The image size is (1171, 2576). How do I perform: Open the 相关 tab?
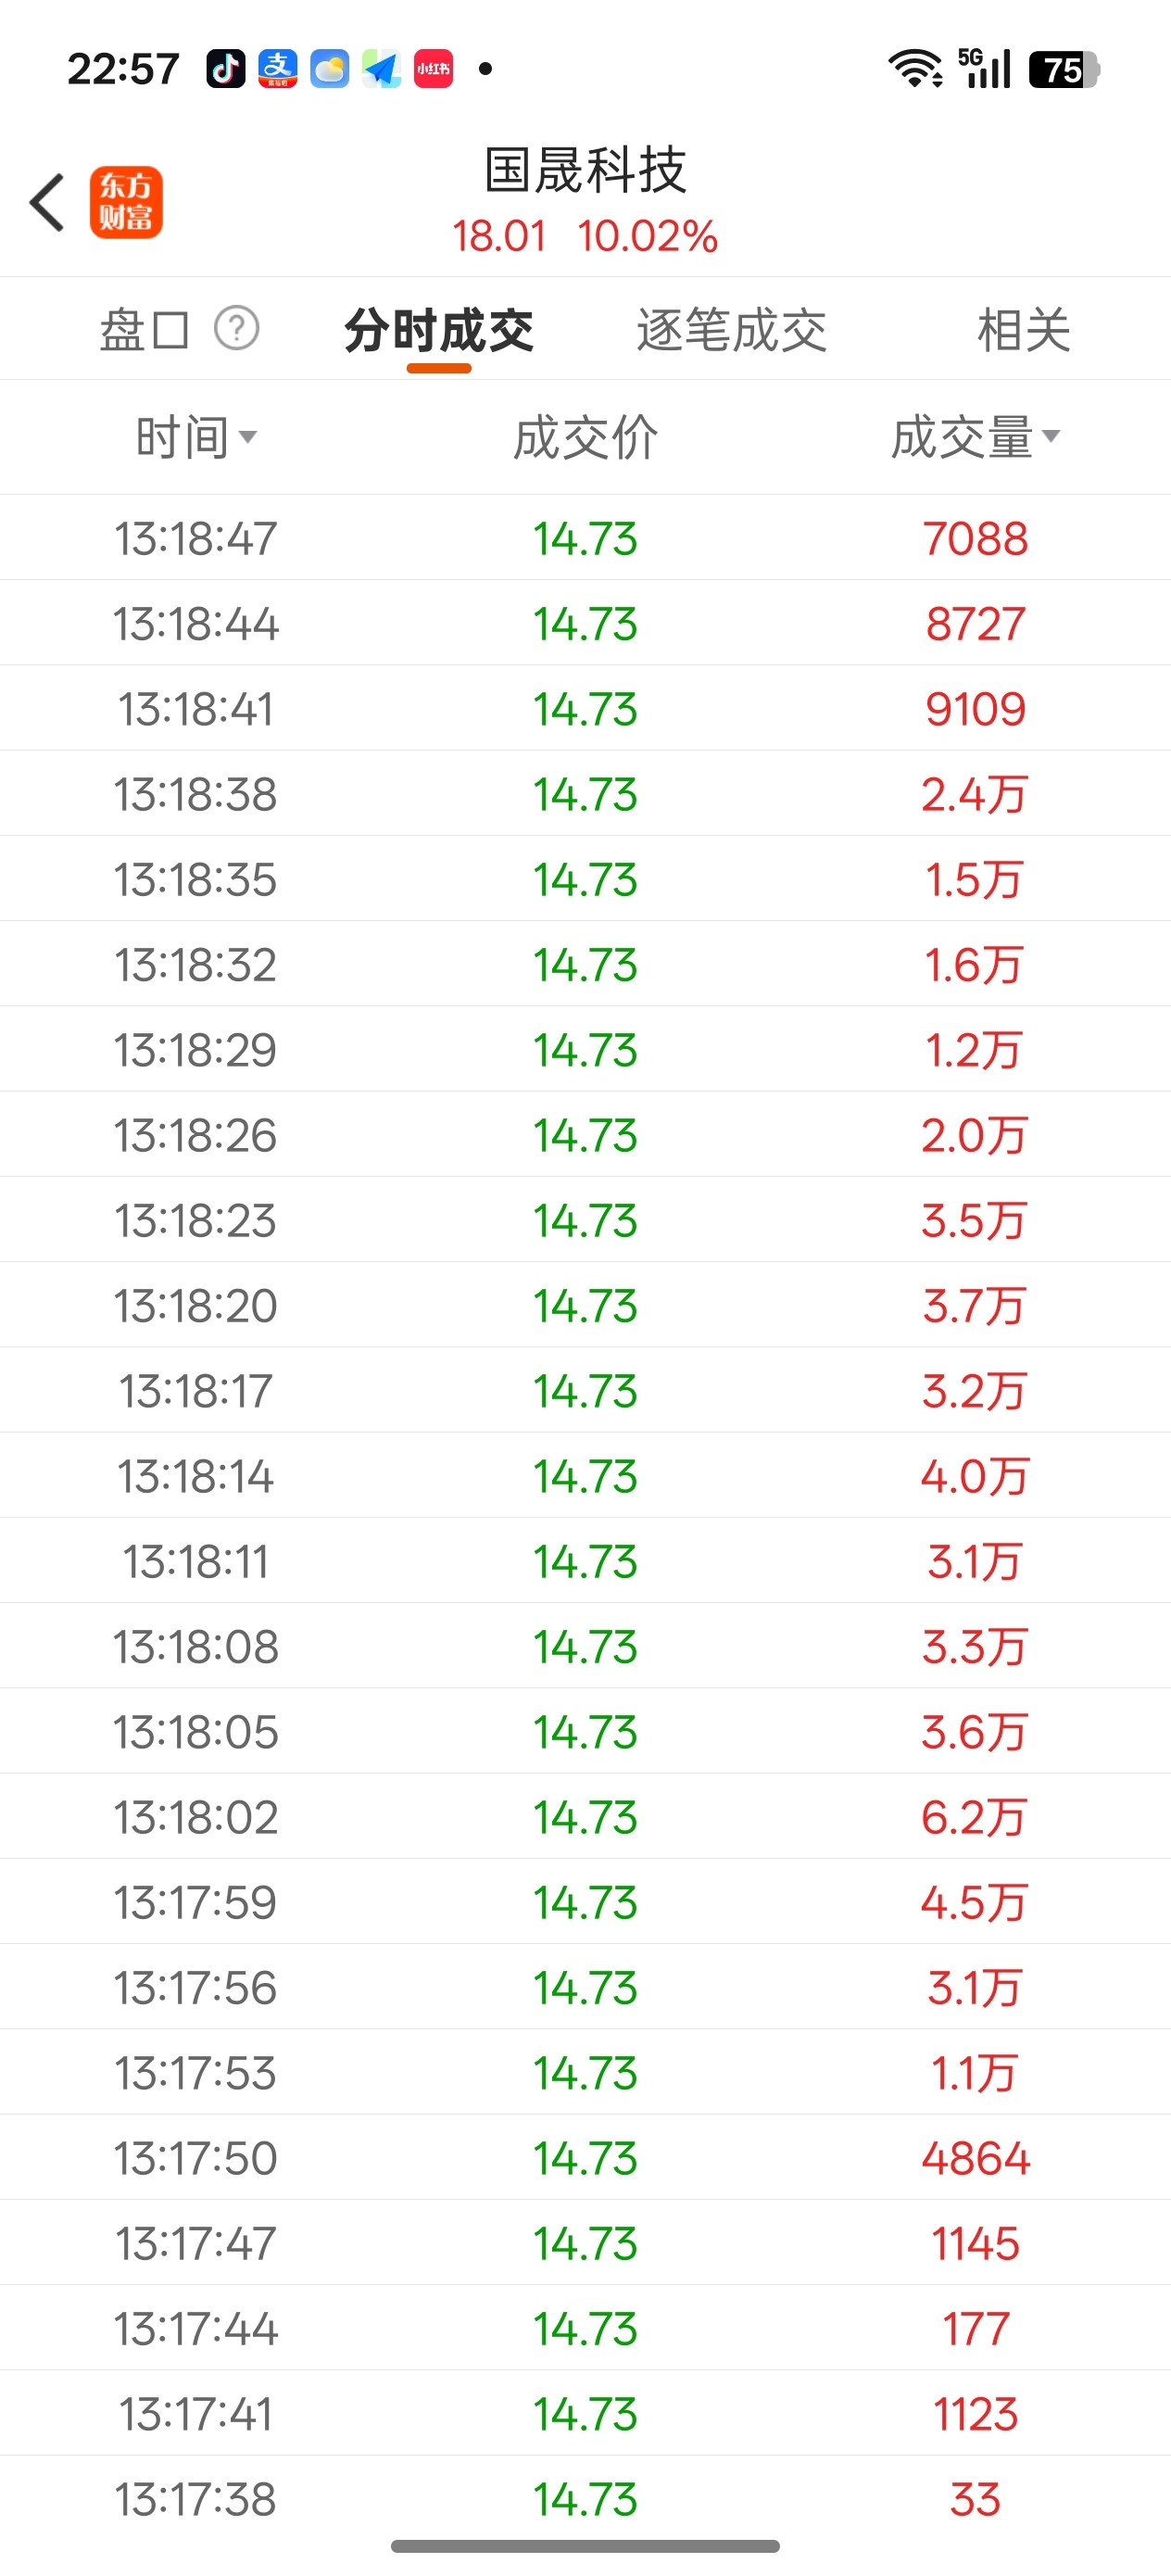coord(1023,330)
